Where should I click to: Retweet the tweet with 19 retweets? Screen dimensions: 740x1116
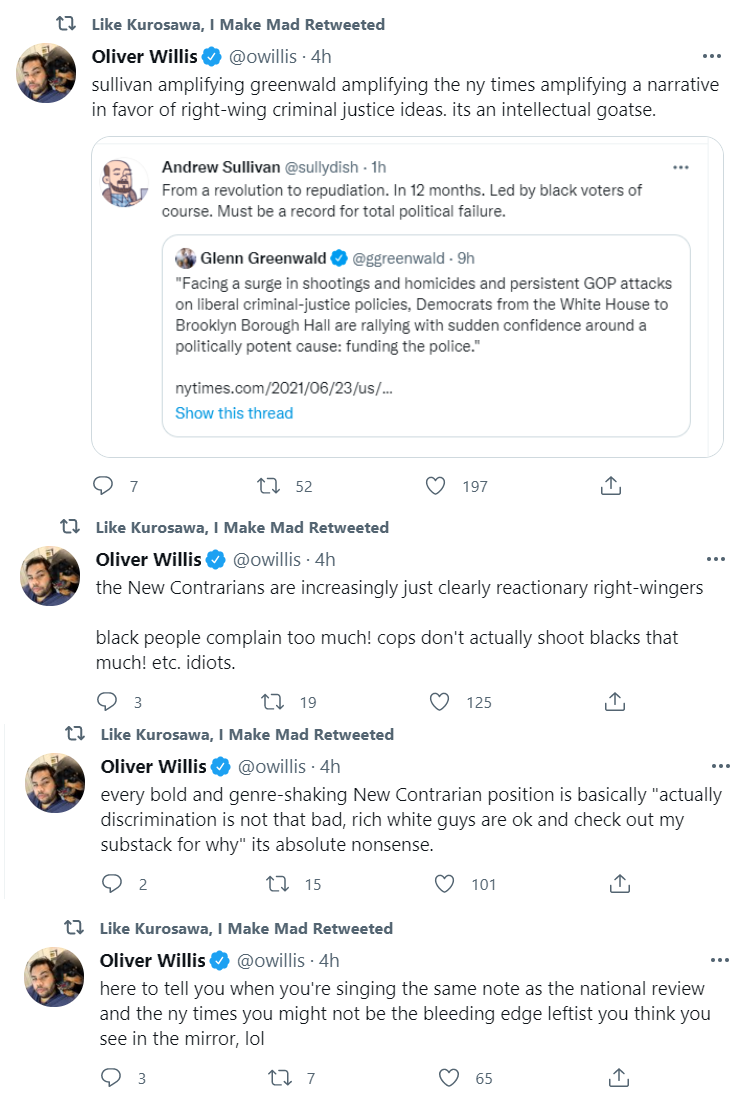pyautogui.click(x=273, y=702)
